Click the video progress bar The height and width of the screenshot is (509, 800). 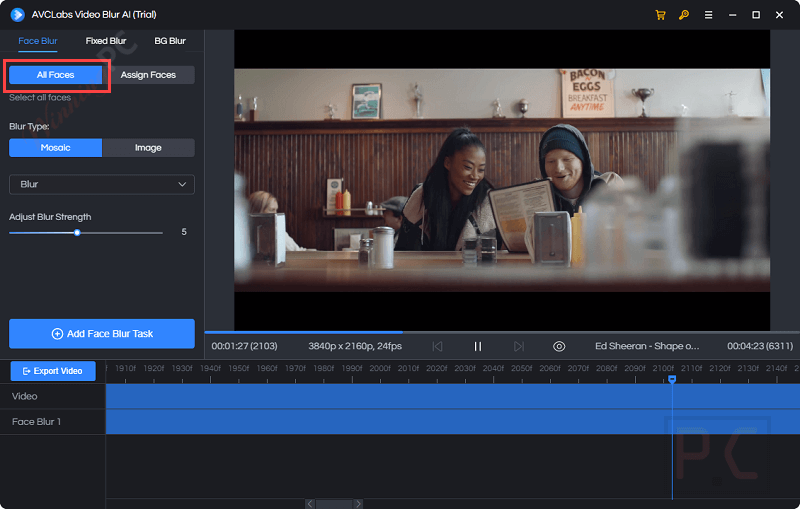502,332
